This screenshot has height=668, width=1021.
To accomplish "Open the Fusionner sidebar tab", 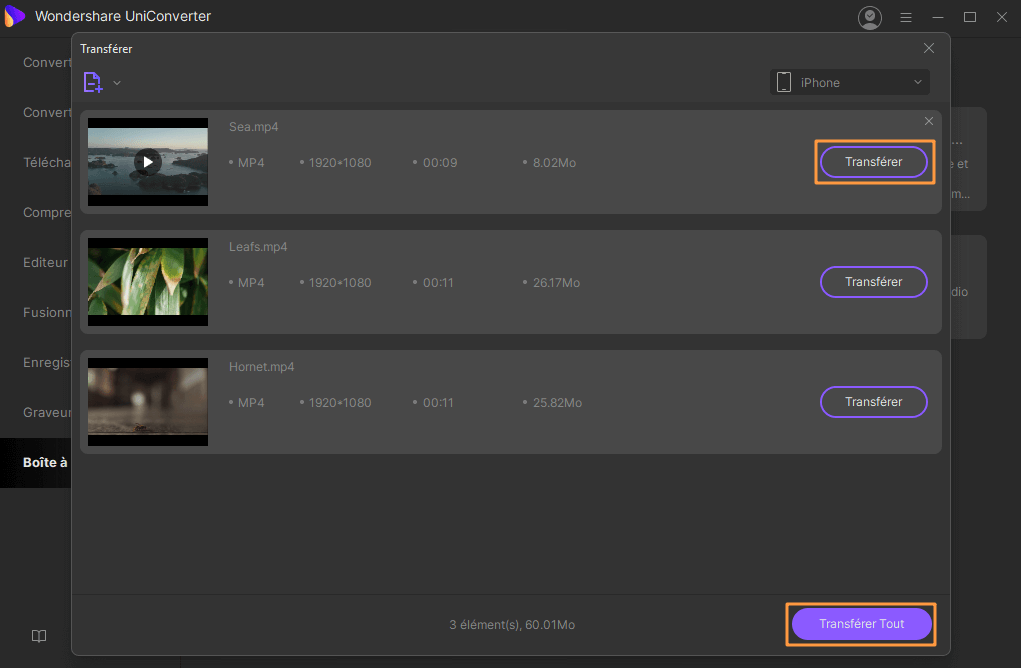I will (x=46, y=312).
